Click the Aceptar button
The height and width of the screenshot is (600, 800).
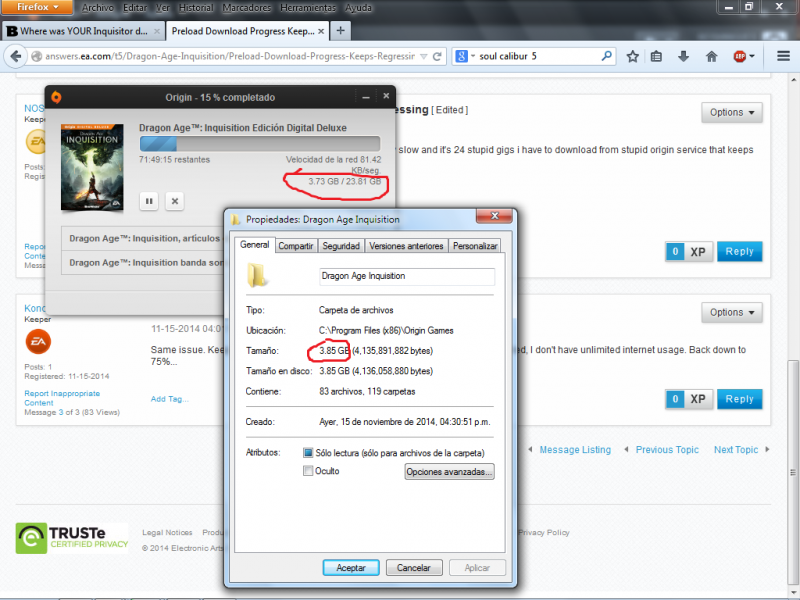(351, 567)
